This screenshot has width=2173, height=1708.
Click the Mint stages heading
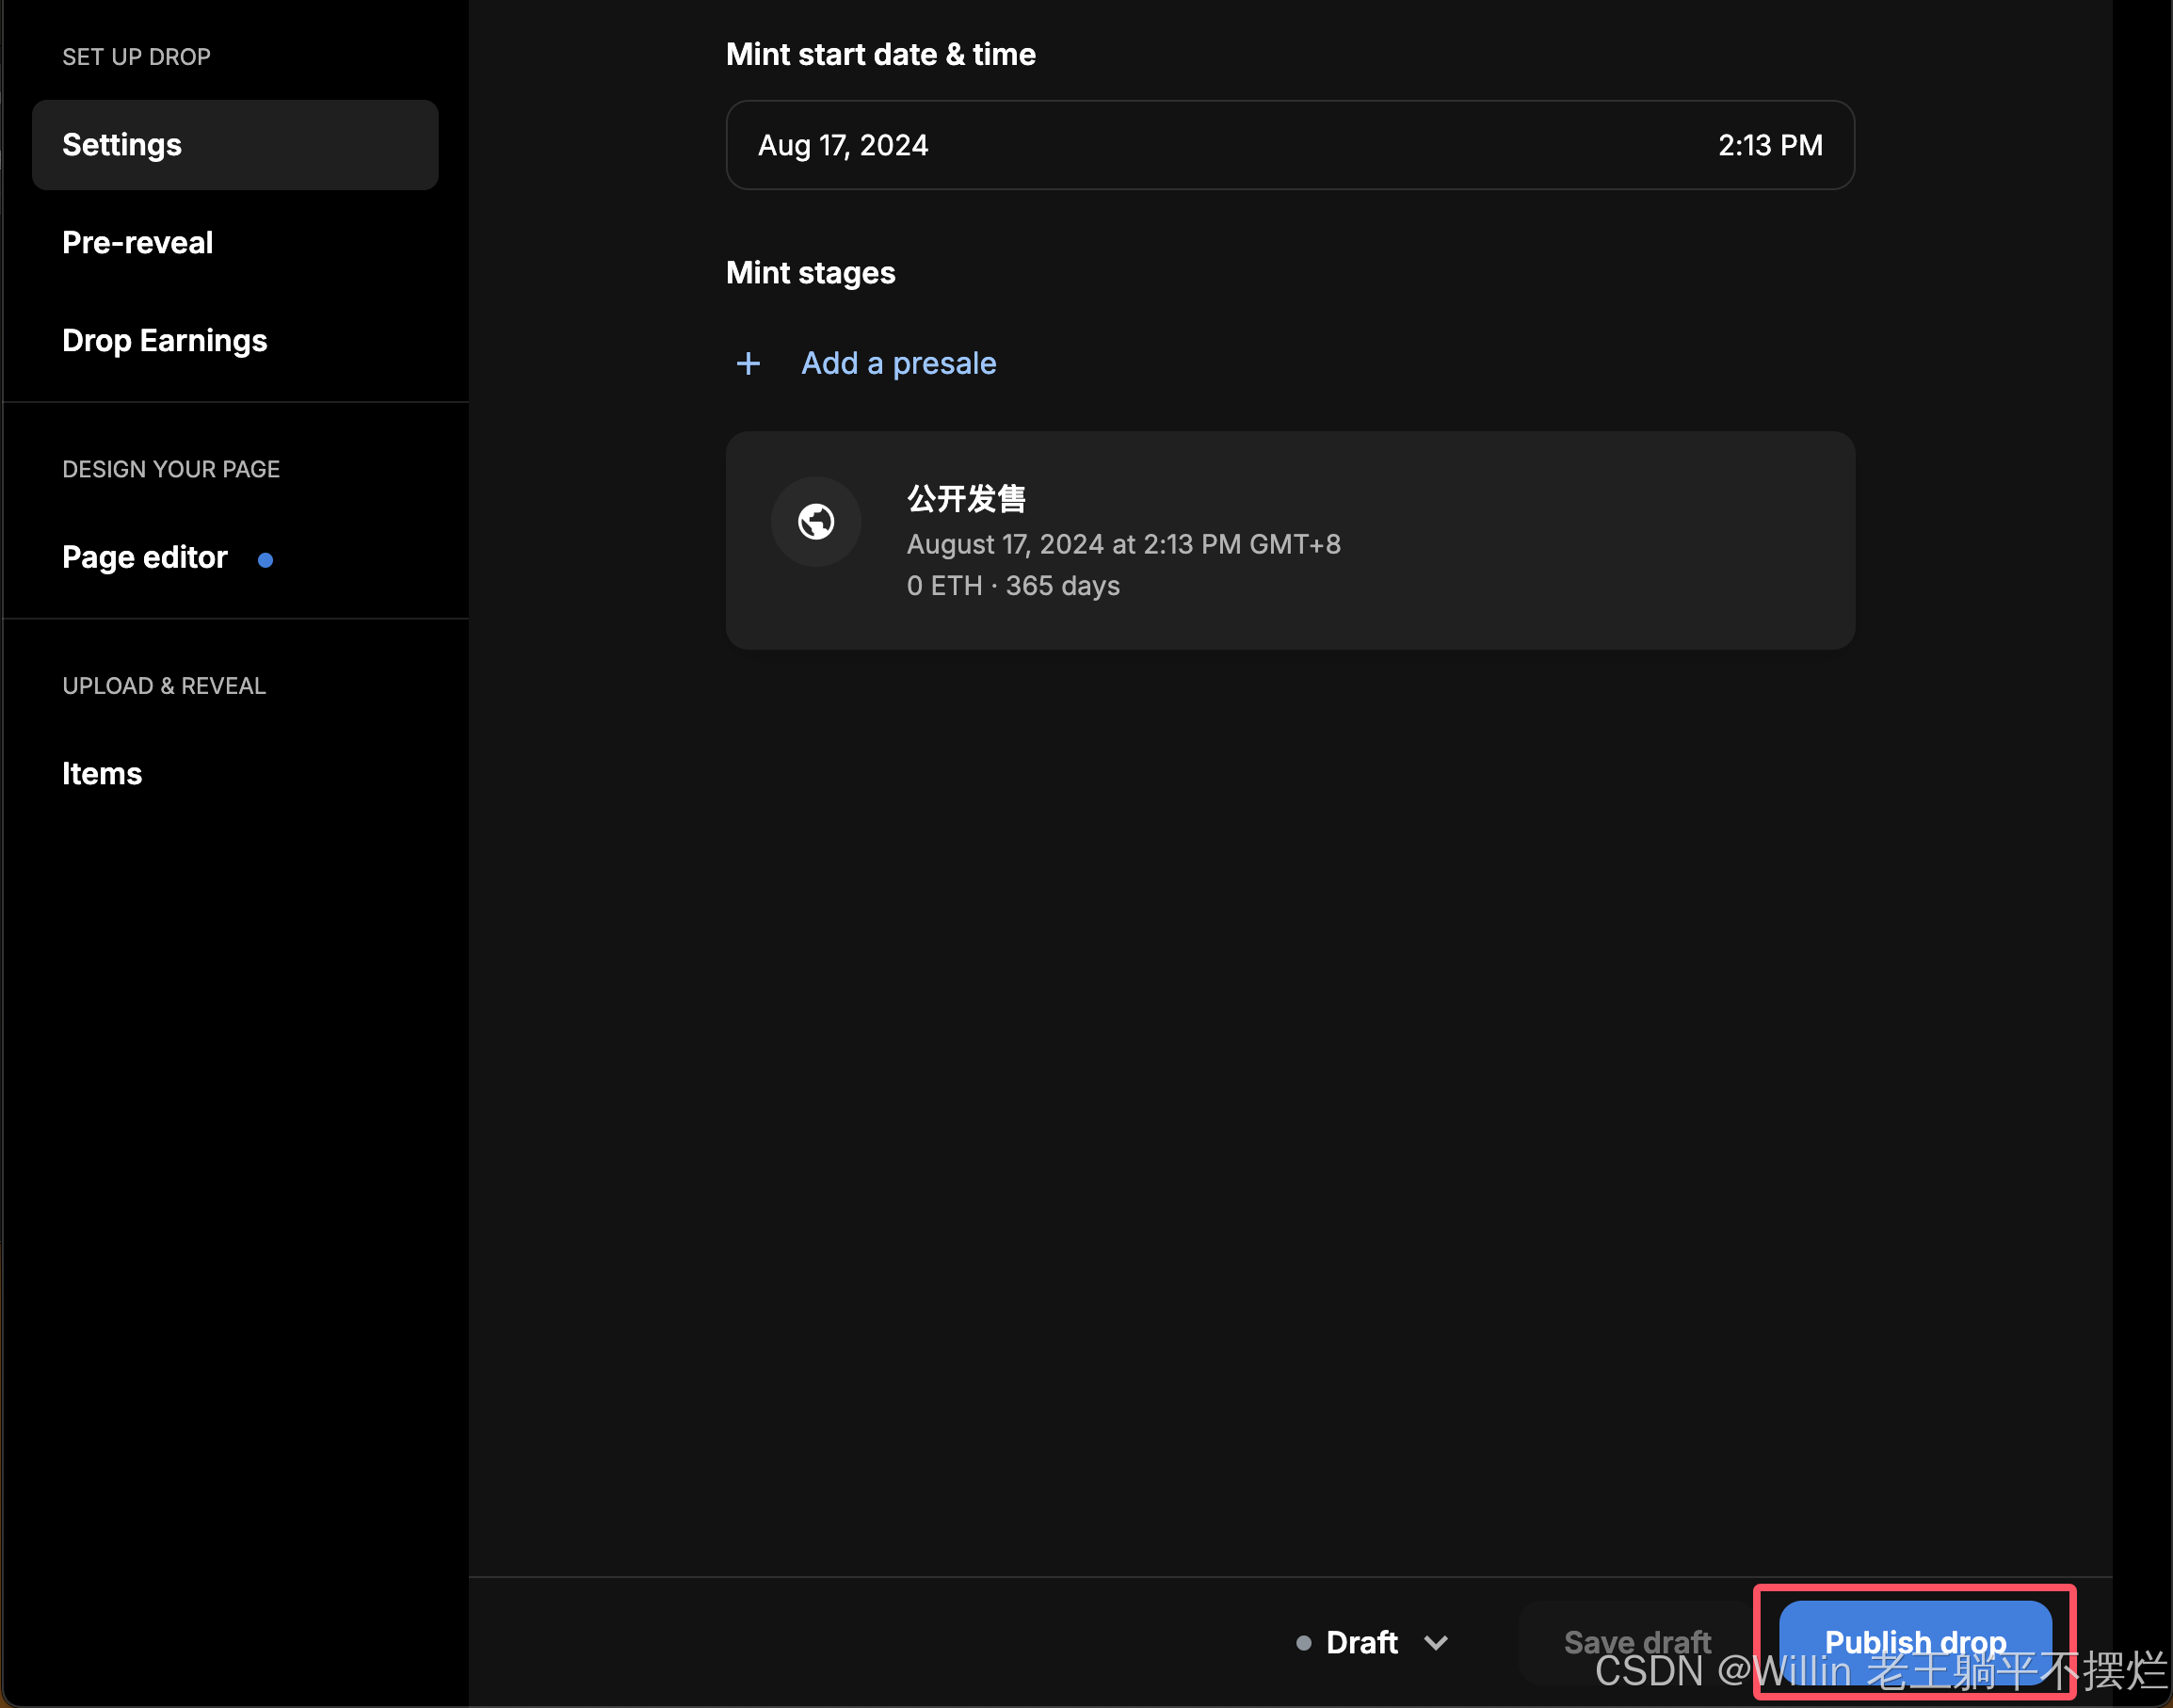point(810,273)
